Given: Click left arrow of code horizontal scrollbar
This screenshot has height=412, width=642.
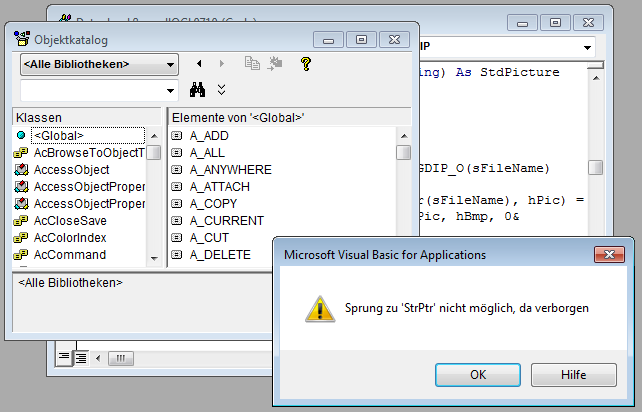Looking at the screenshot, I should (x=98, y=358).
